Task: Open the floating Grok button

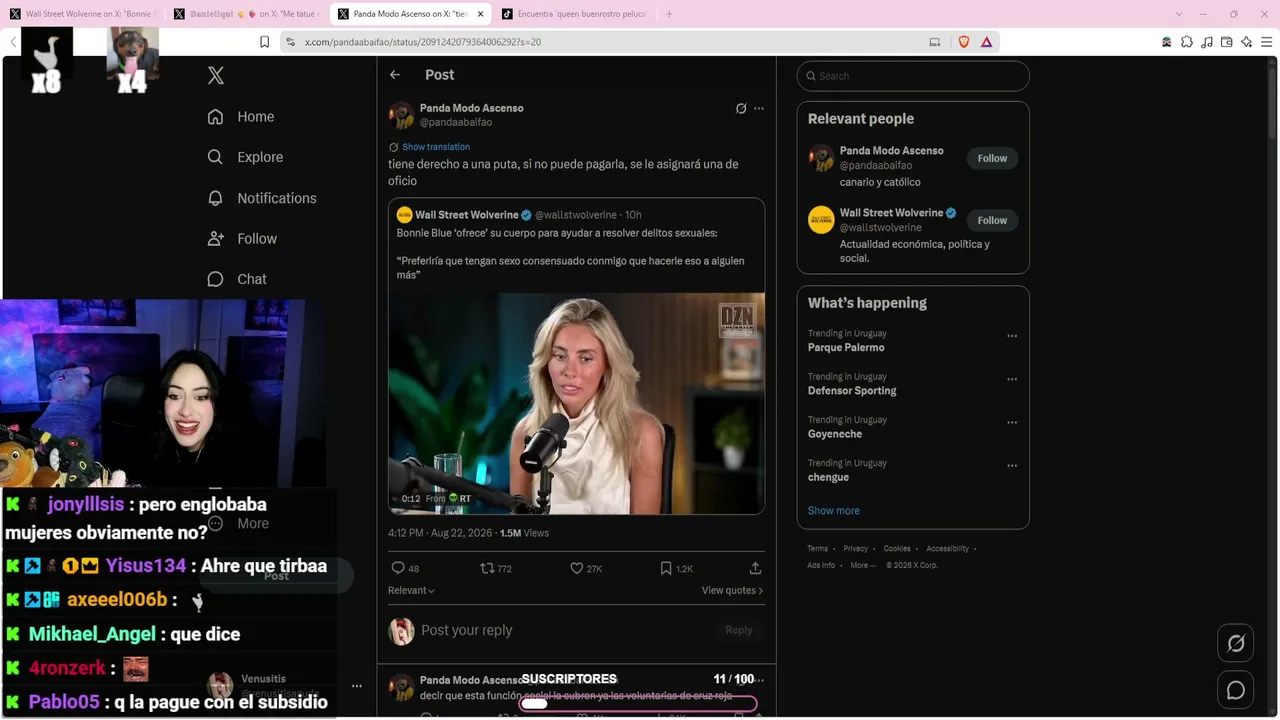Action: tap(1236, 644)
